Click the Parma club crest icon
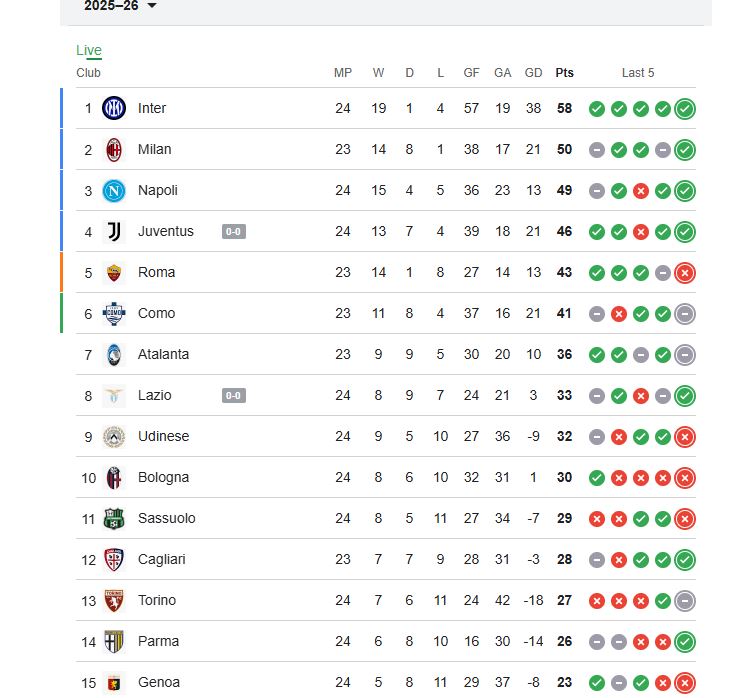The width and height of the screenshot is (742, 698). point(114,641)
